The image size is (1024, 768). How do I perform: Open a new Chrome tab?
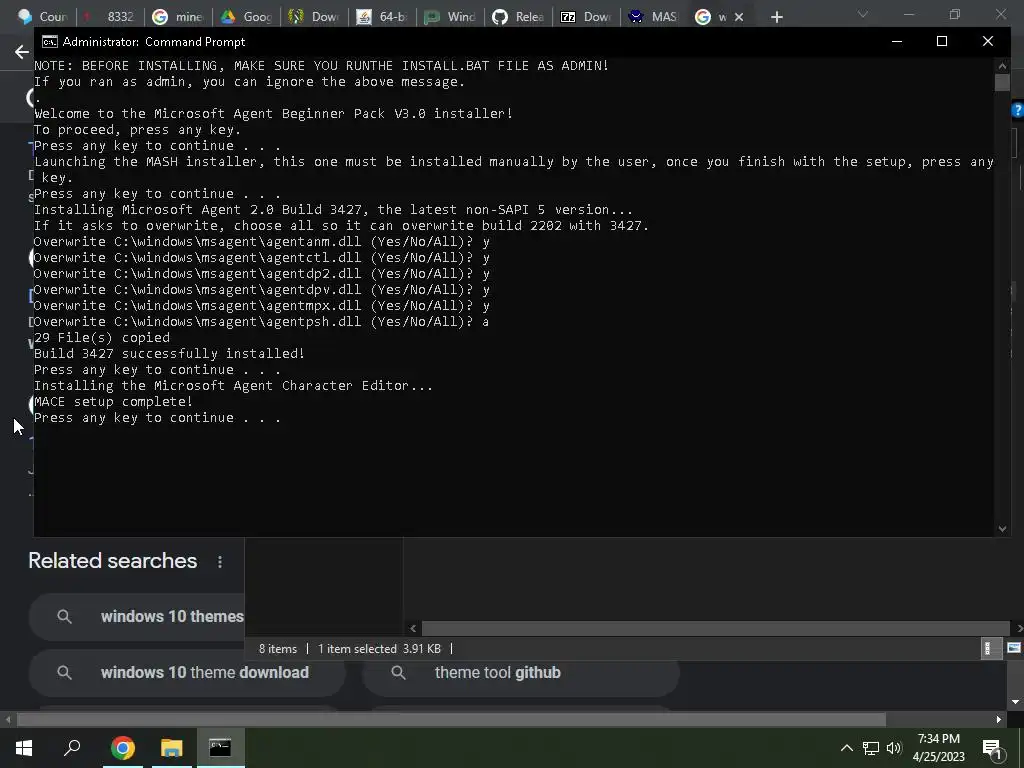pyautogui.click(x=776, y=17)
